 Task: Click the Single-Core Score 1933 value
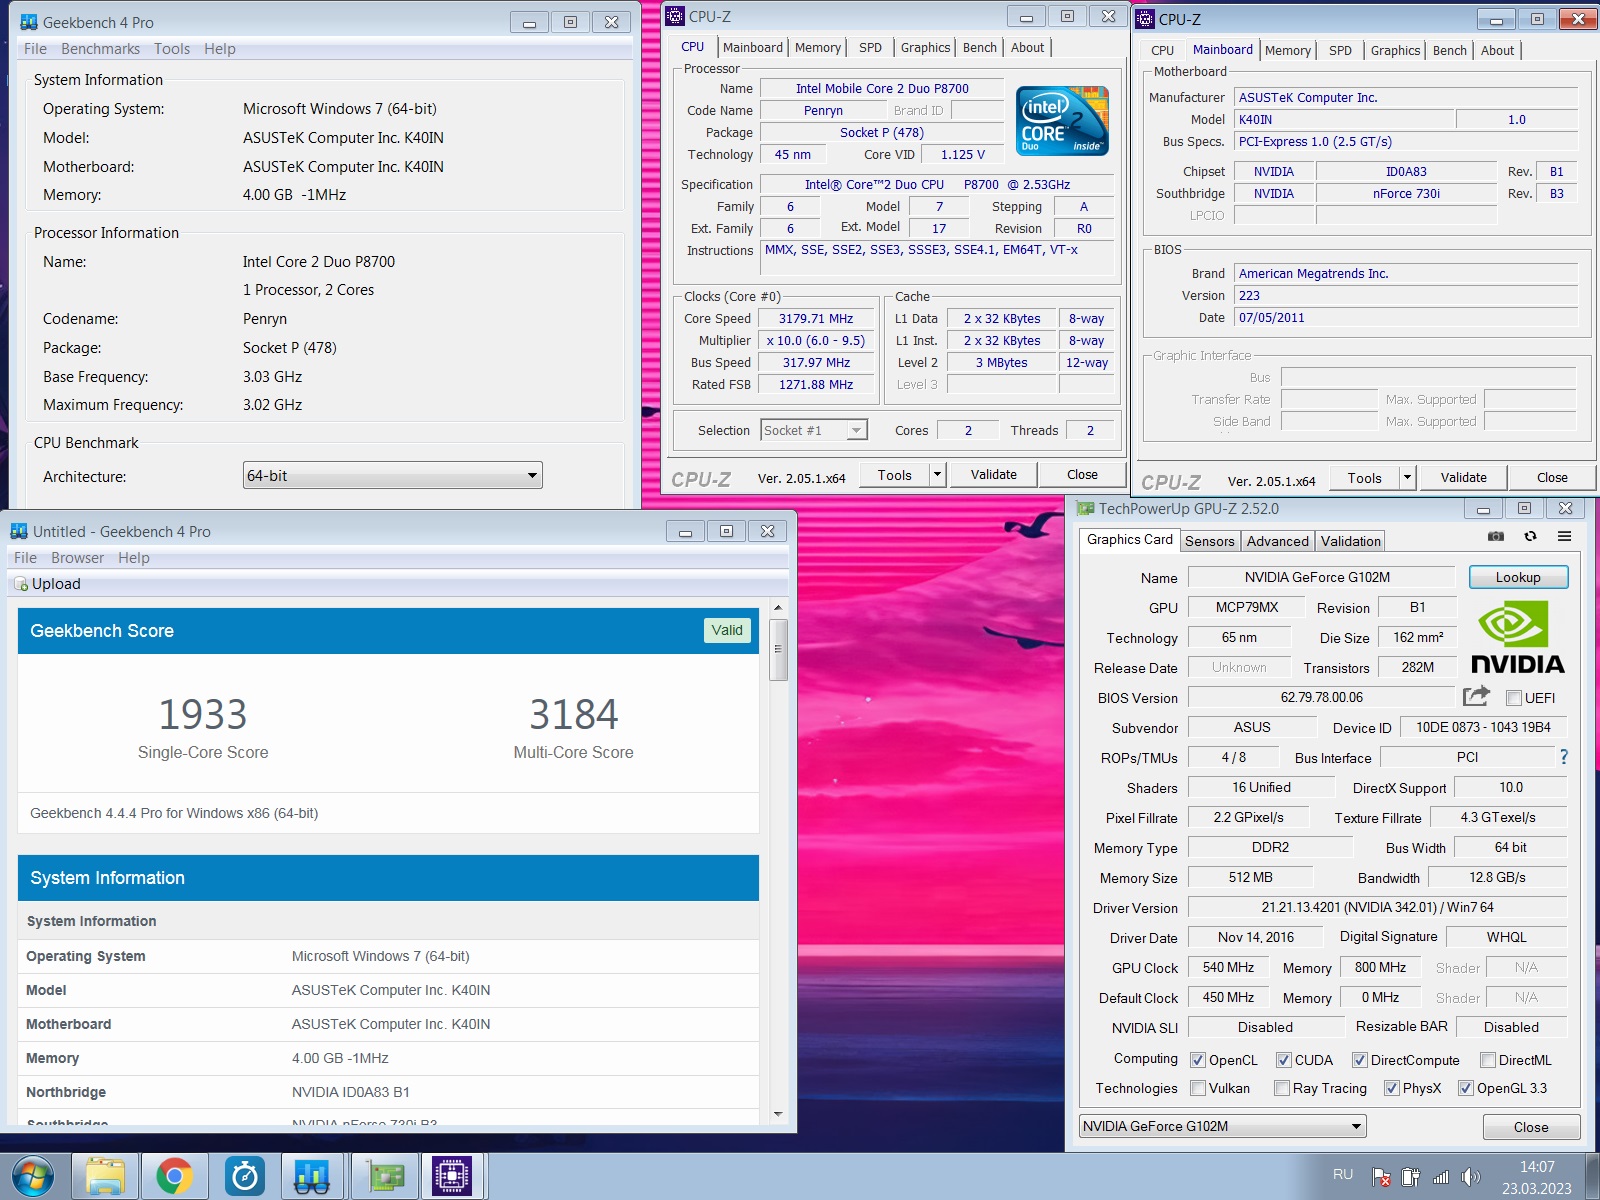pos(203,714)
